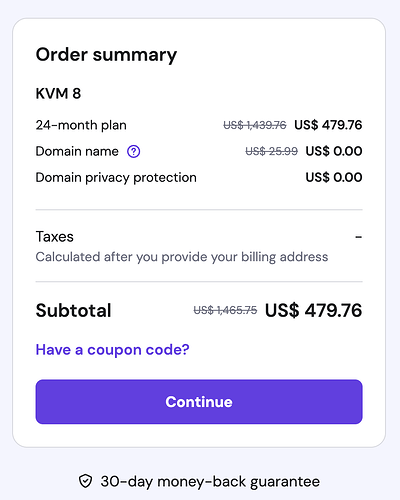Click the Domain privacy protection label

[116, 178]
